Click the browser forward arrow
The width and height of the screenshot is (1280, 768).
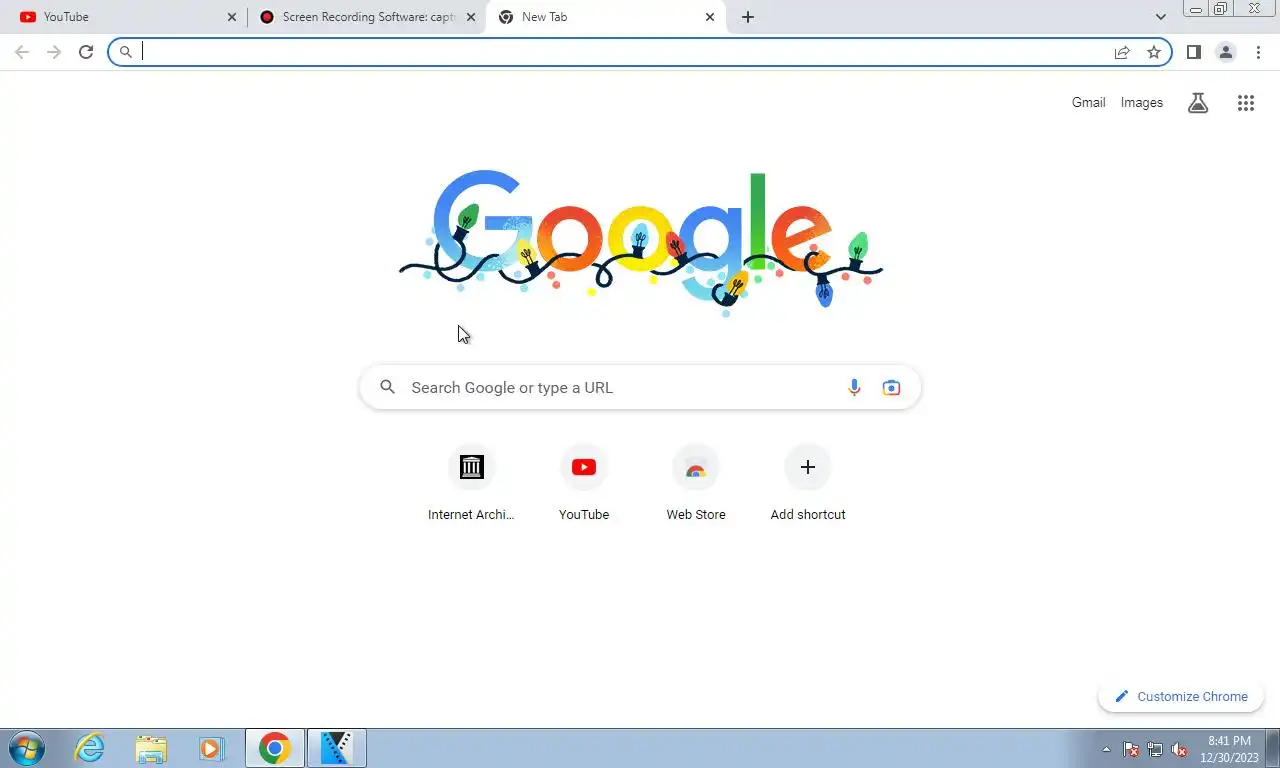click(x=54, y=52)
